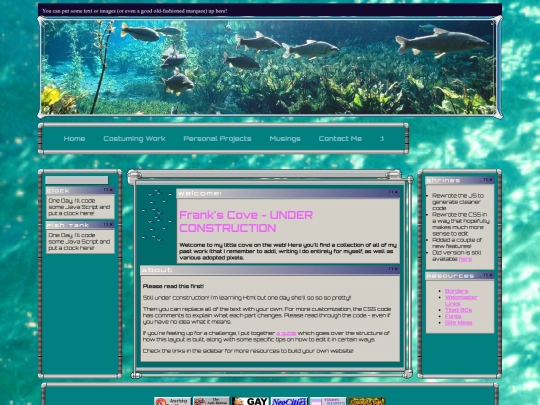540x405 pixels.
Task: Follow the "a guide" link in About
Action: click(286, 333)
